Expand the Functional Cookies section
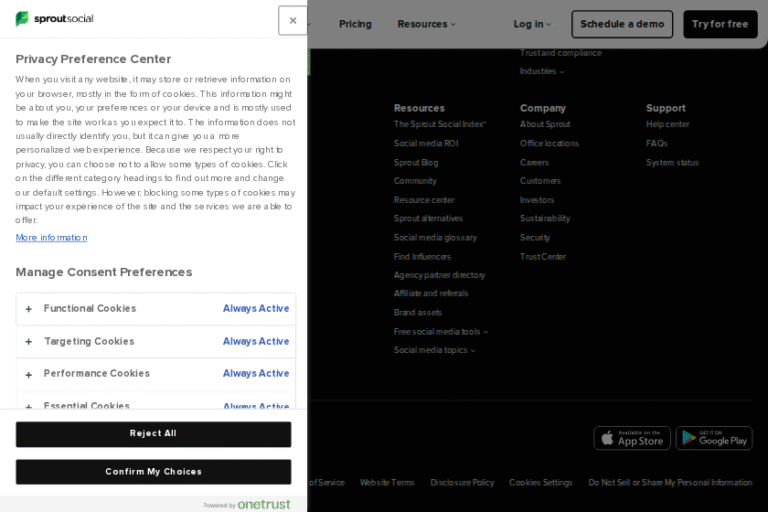 (x=90, y=309)
